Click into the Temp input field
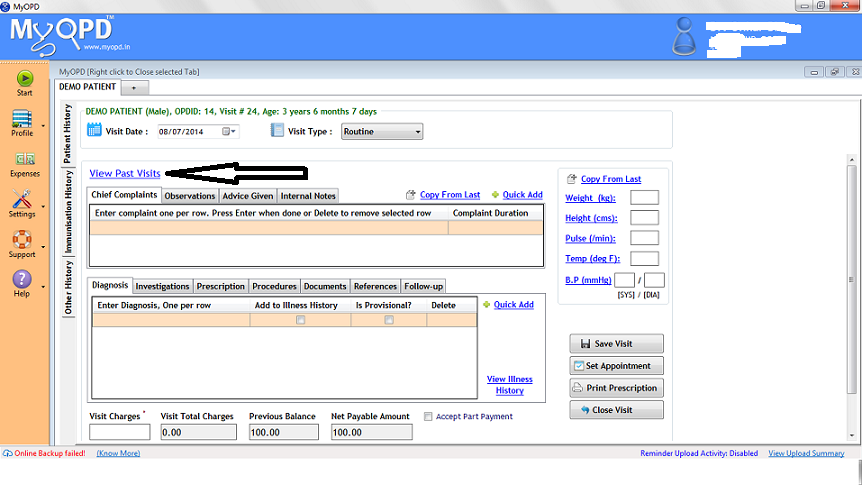Screen dimensions: 862x485 [x=644, y=258]
